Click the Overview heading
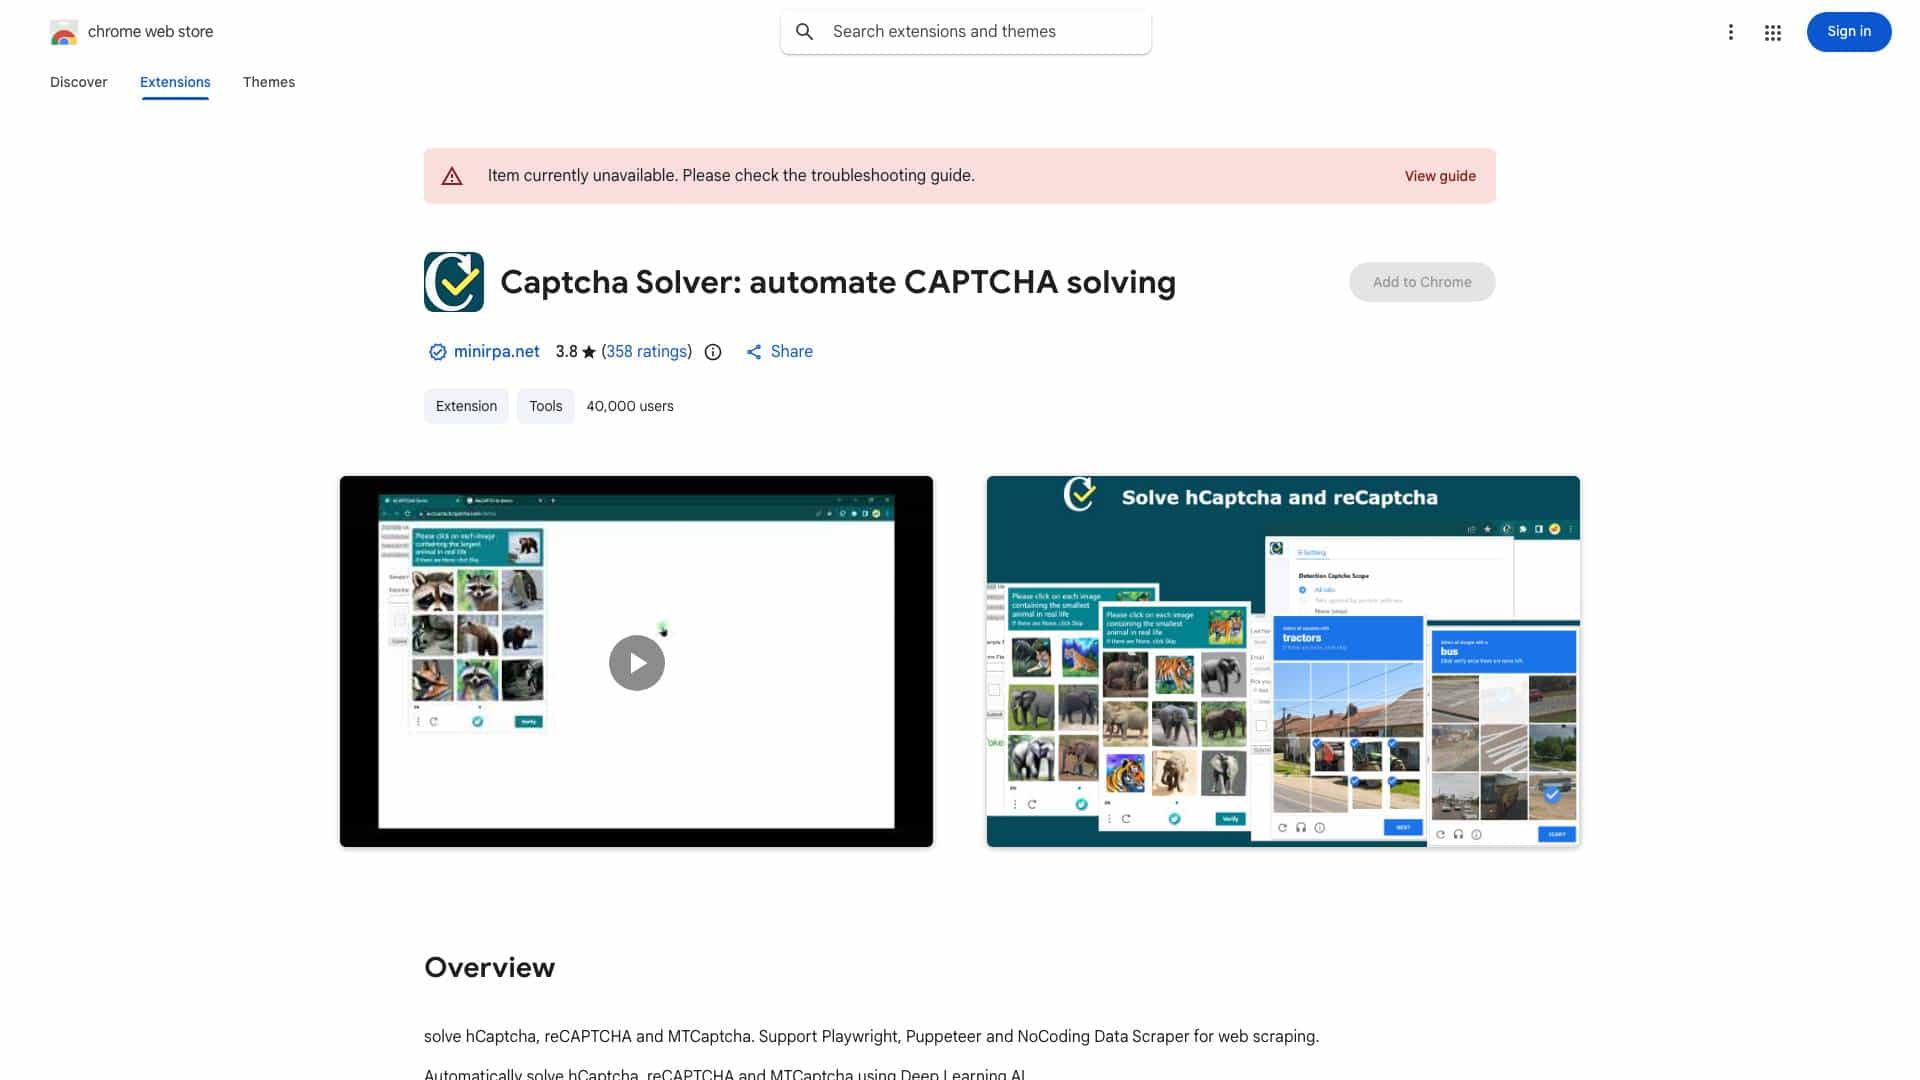The height and width of the screenshot is (1080, 1920). [x=490, y=968]
